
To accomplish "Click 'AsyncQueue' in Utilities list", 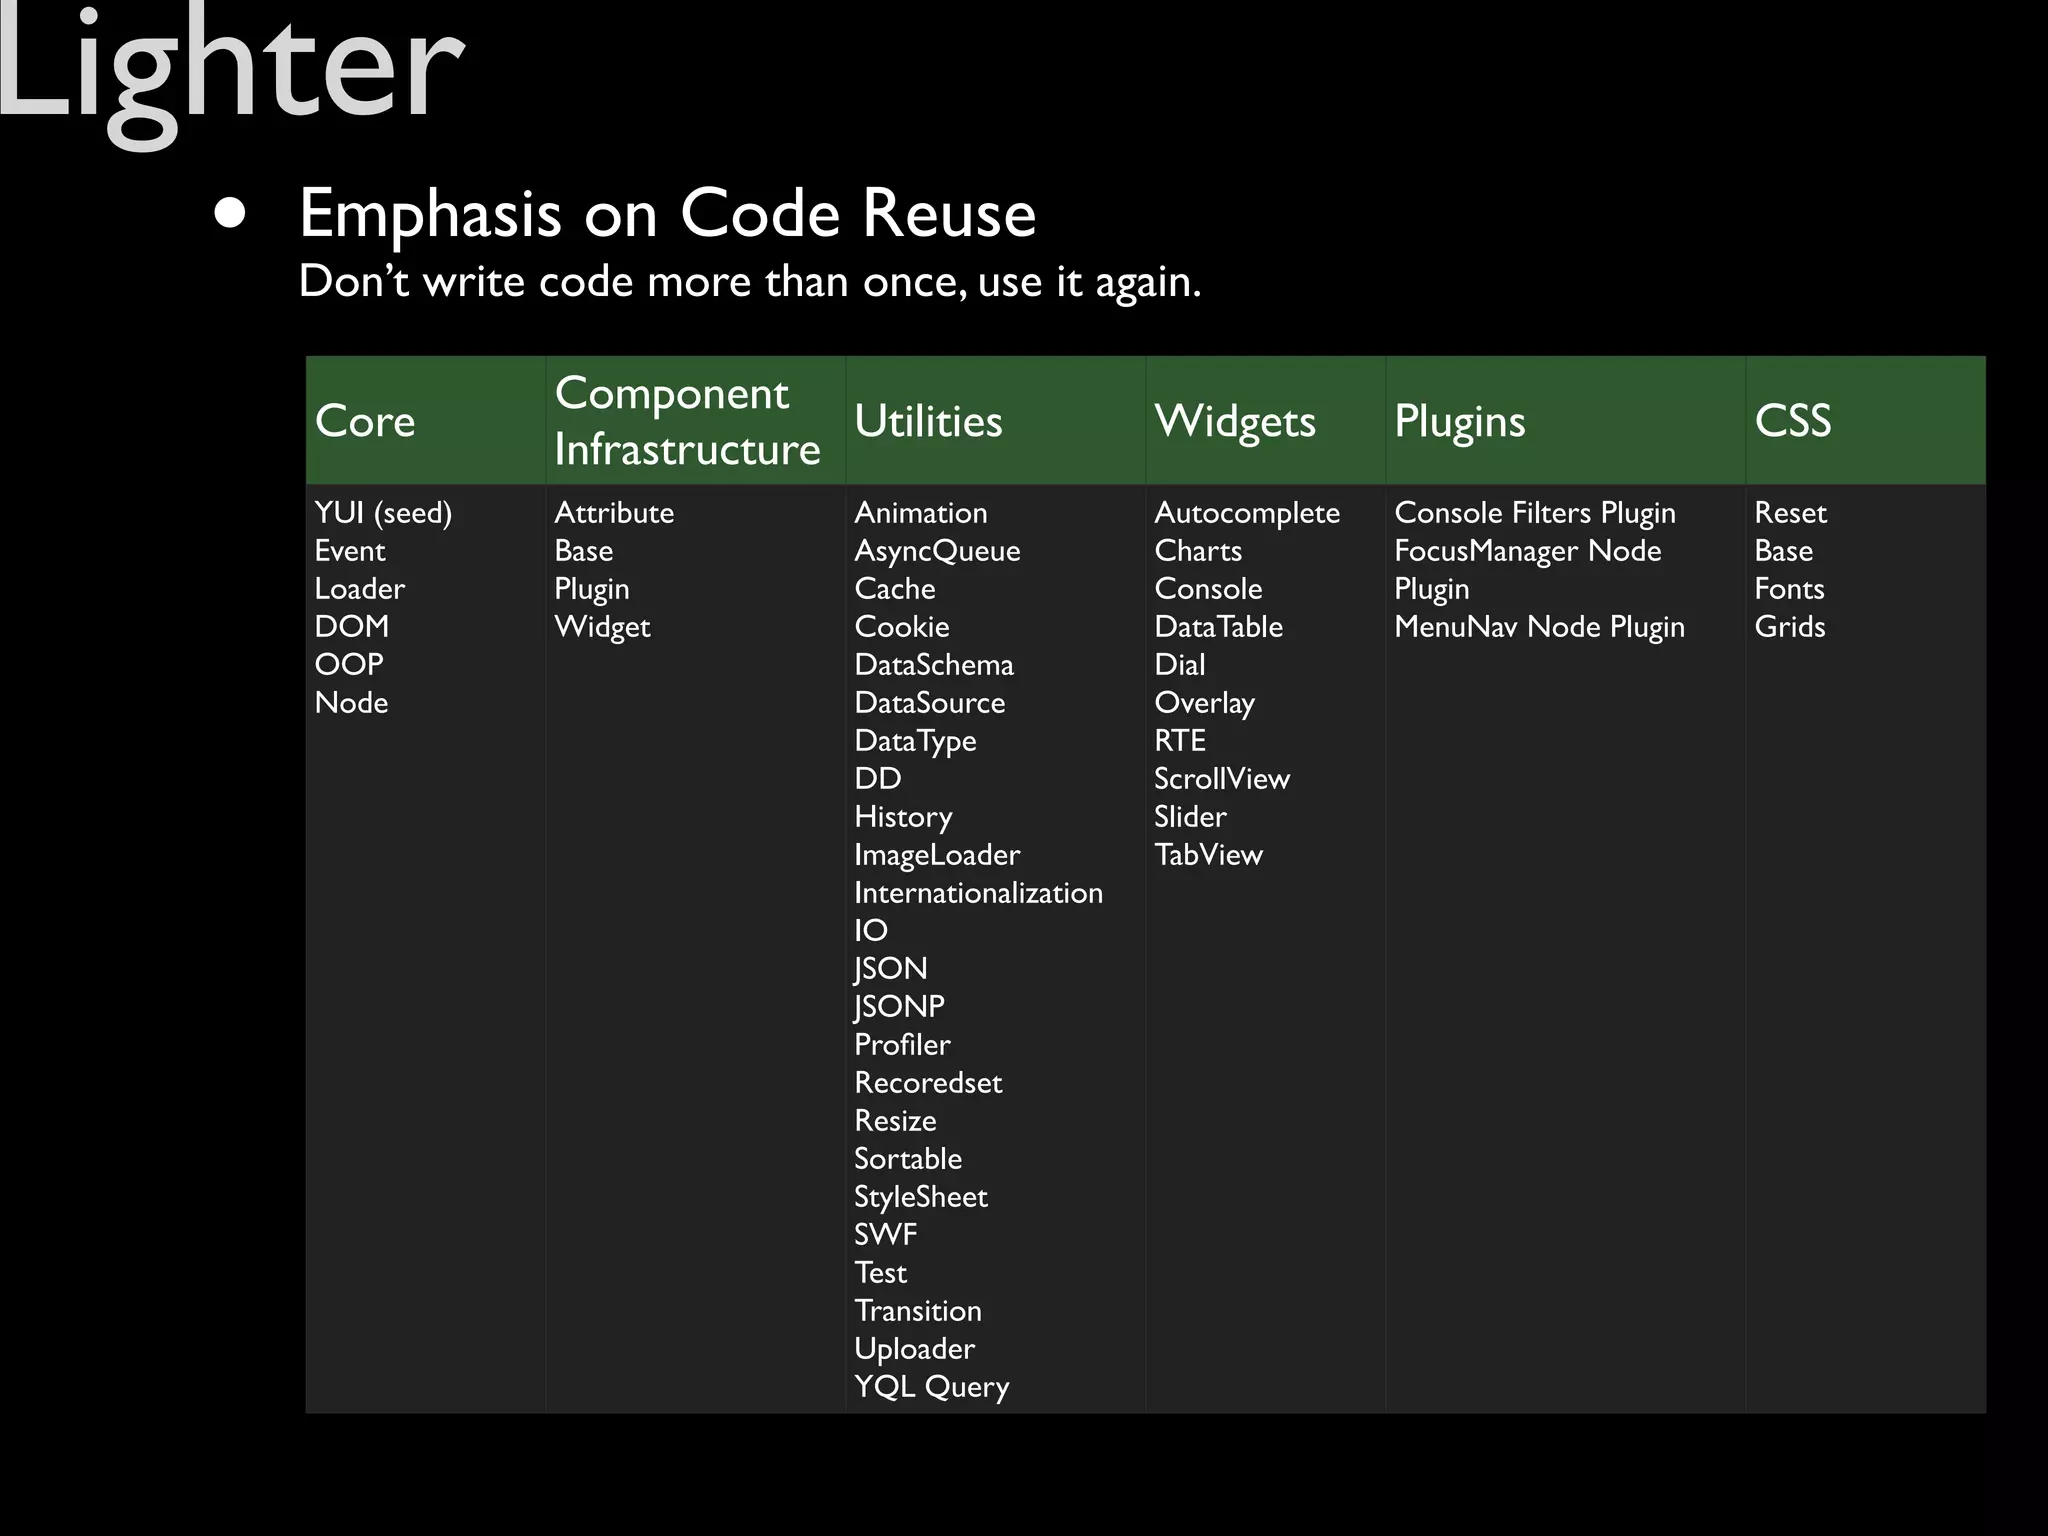I will point(938,552).
